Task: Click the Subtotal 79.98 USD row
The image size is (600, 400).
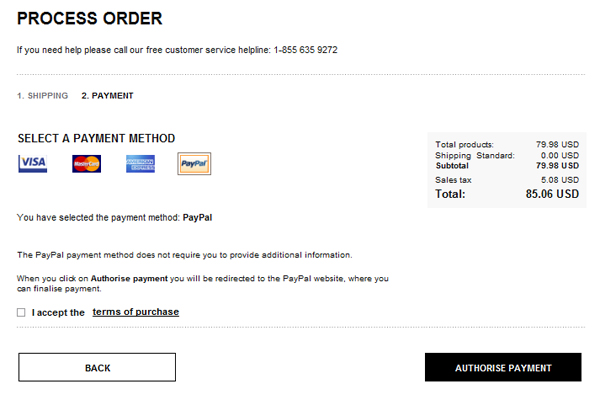Action: 507,166
